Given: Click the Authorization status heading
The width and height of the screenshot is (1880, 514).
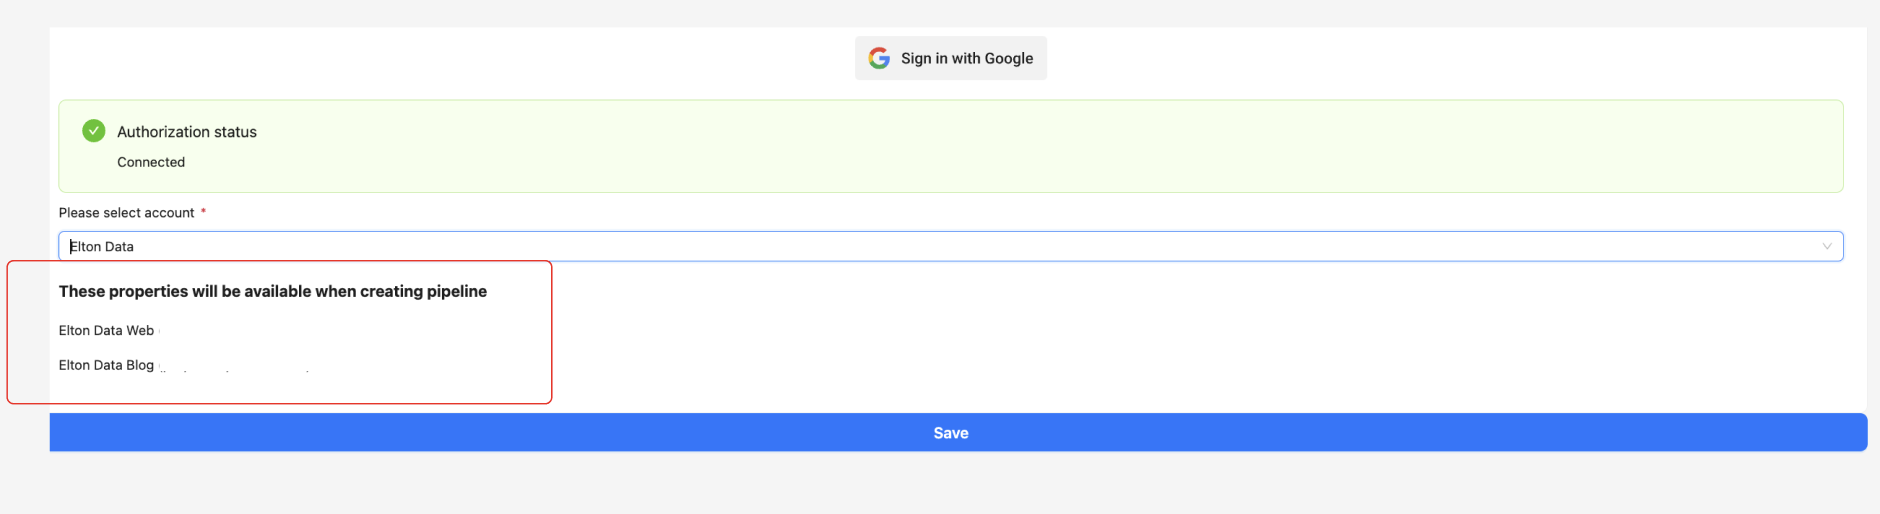Looking at the screenshot, I should tap(187, 132).
